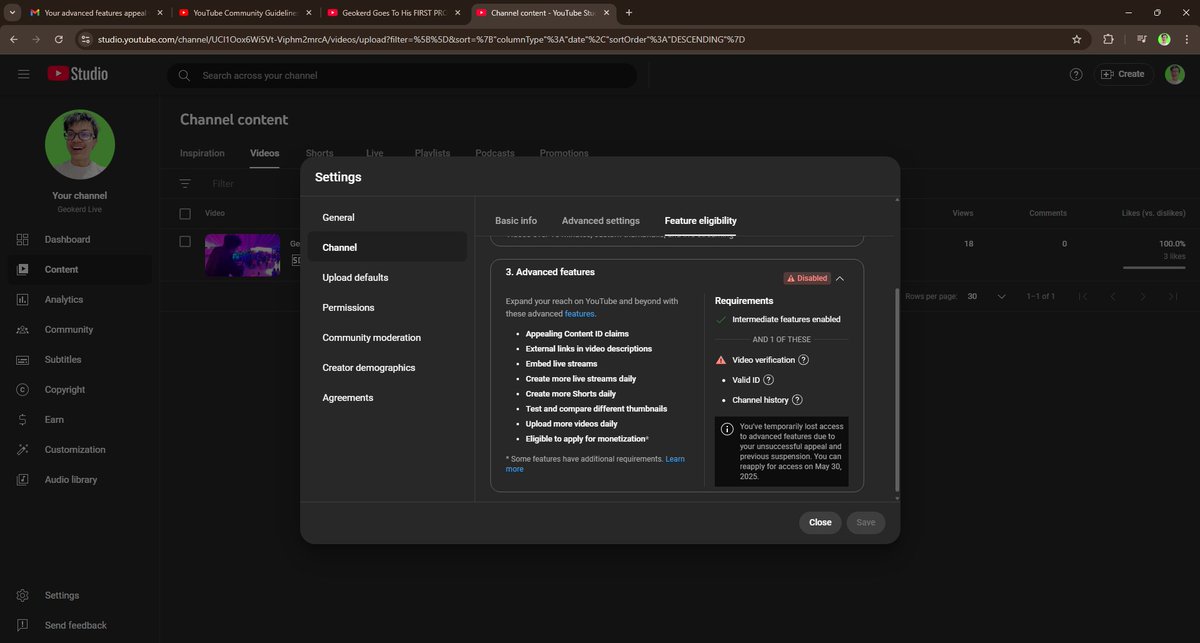1200x643 pixels.
Task: Tick the checkbox for the video row
Action: point(185,241)
